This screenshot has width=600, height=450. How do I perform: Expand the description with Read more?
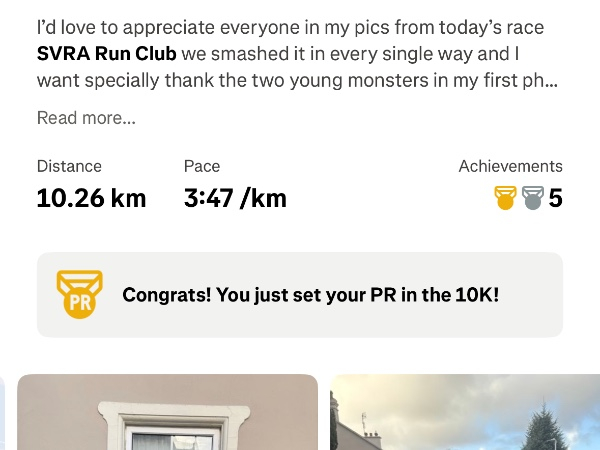click(x=86, y=118)
